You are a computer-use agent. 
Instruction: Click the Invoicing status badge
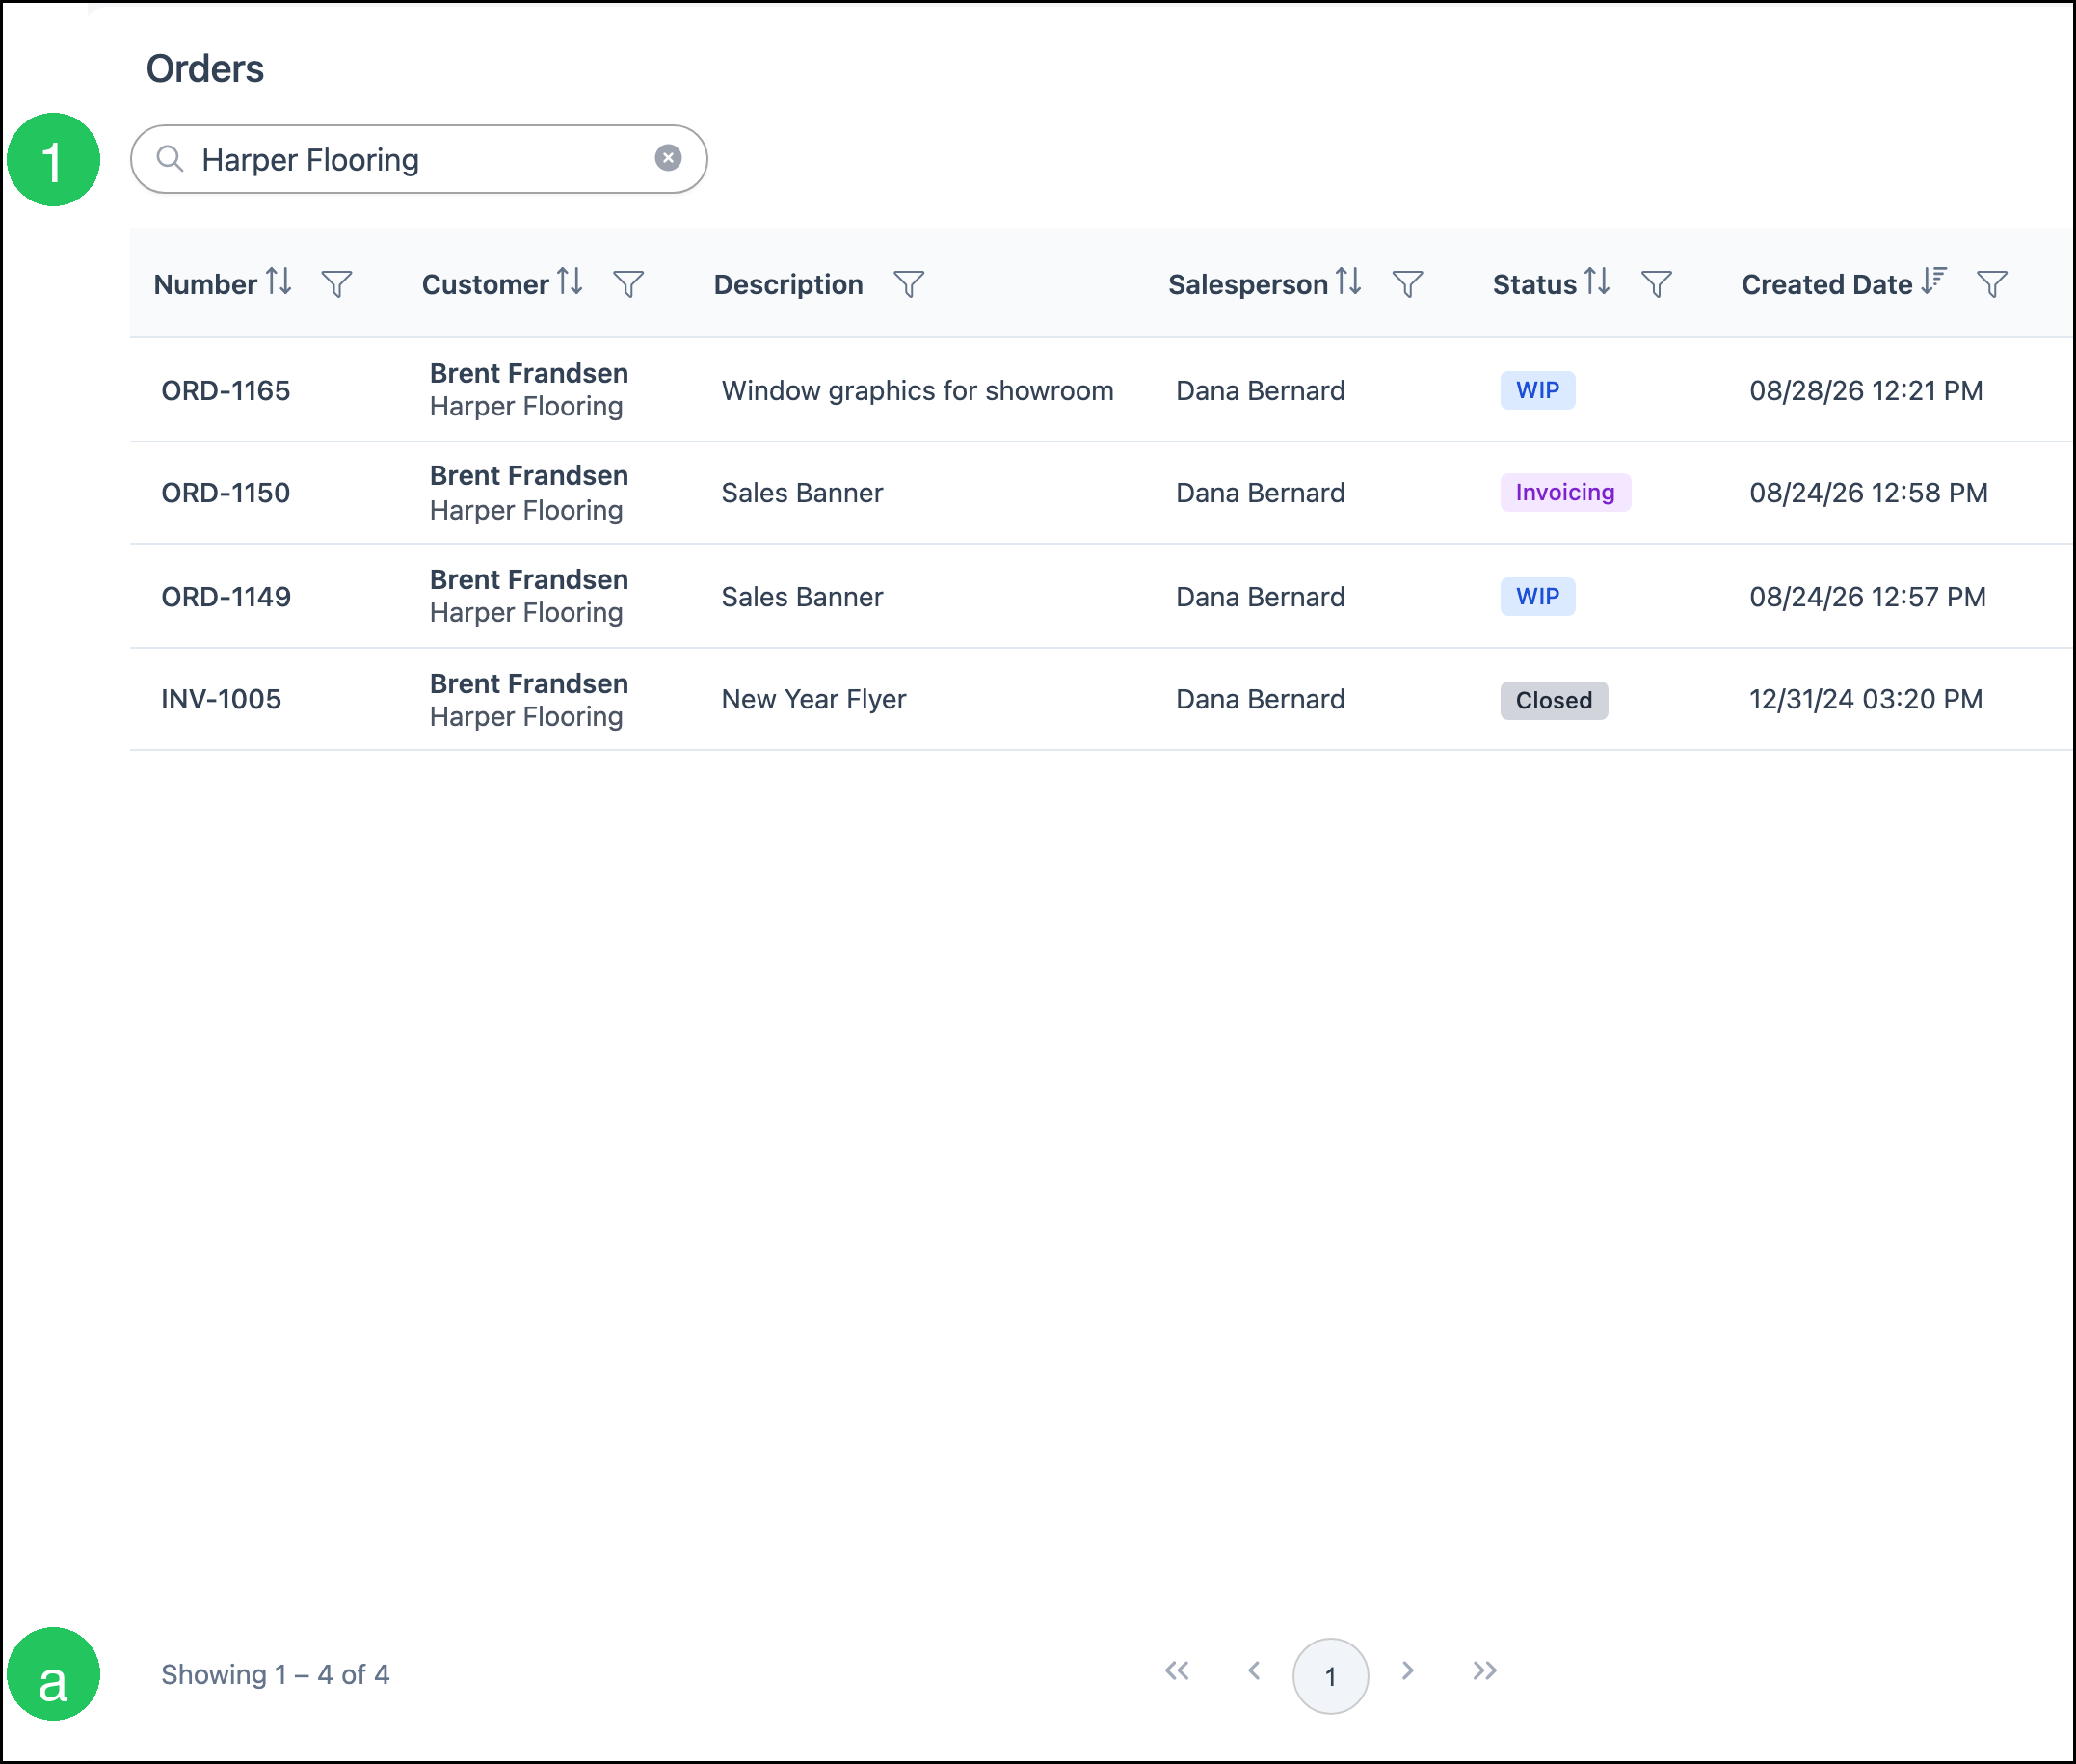[x=1565, y=492]
